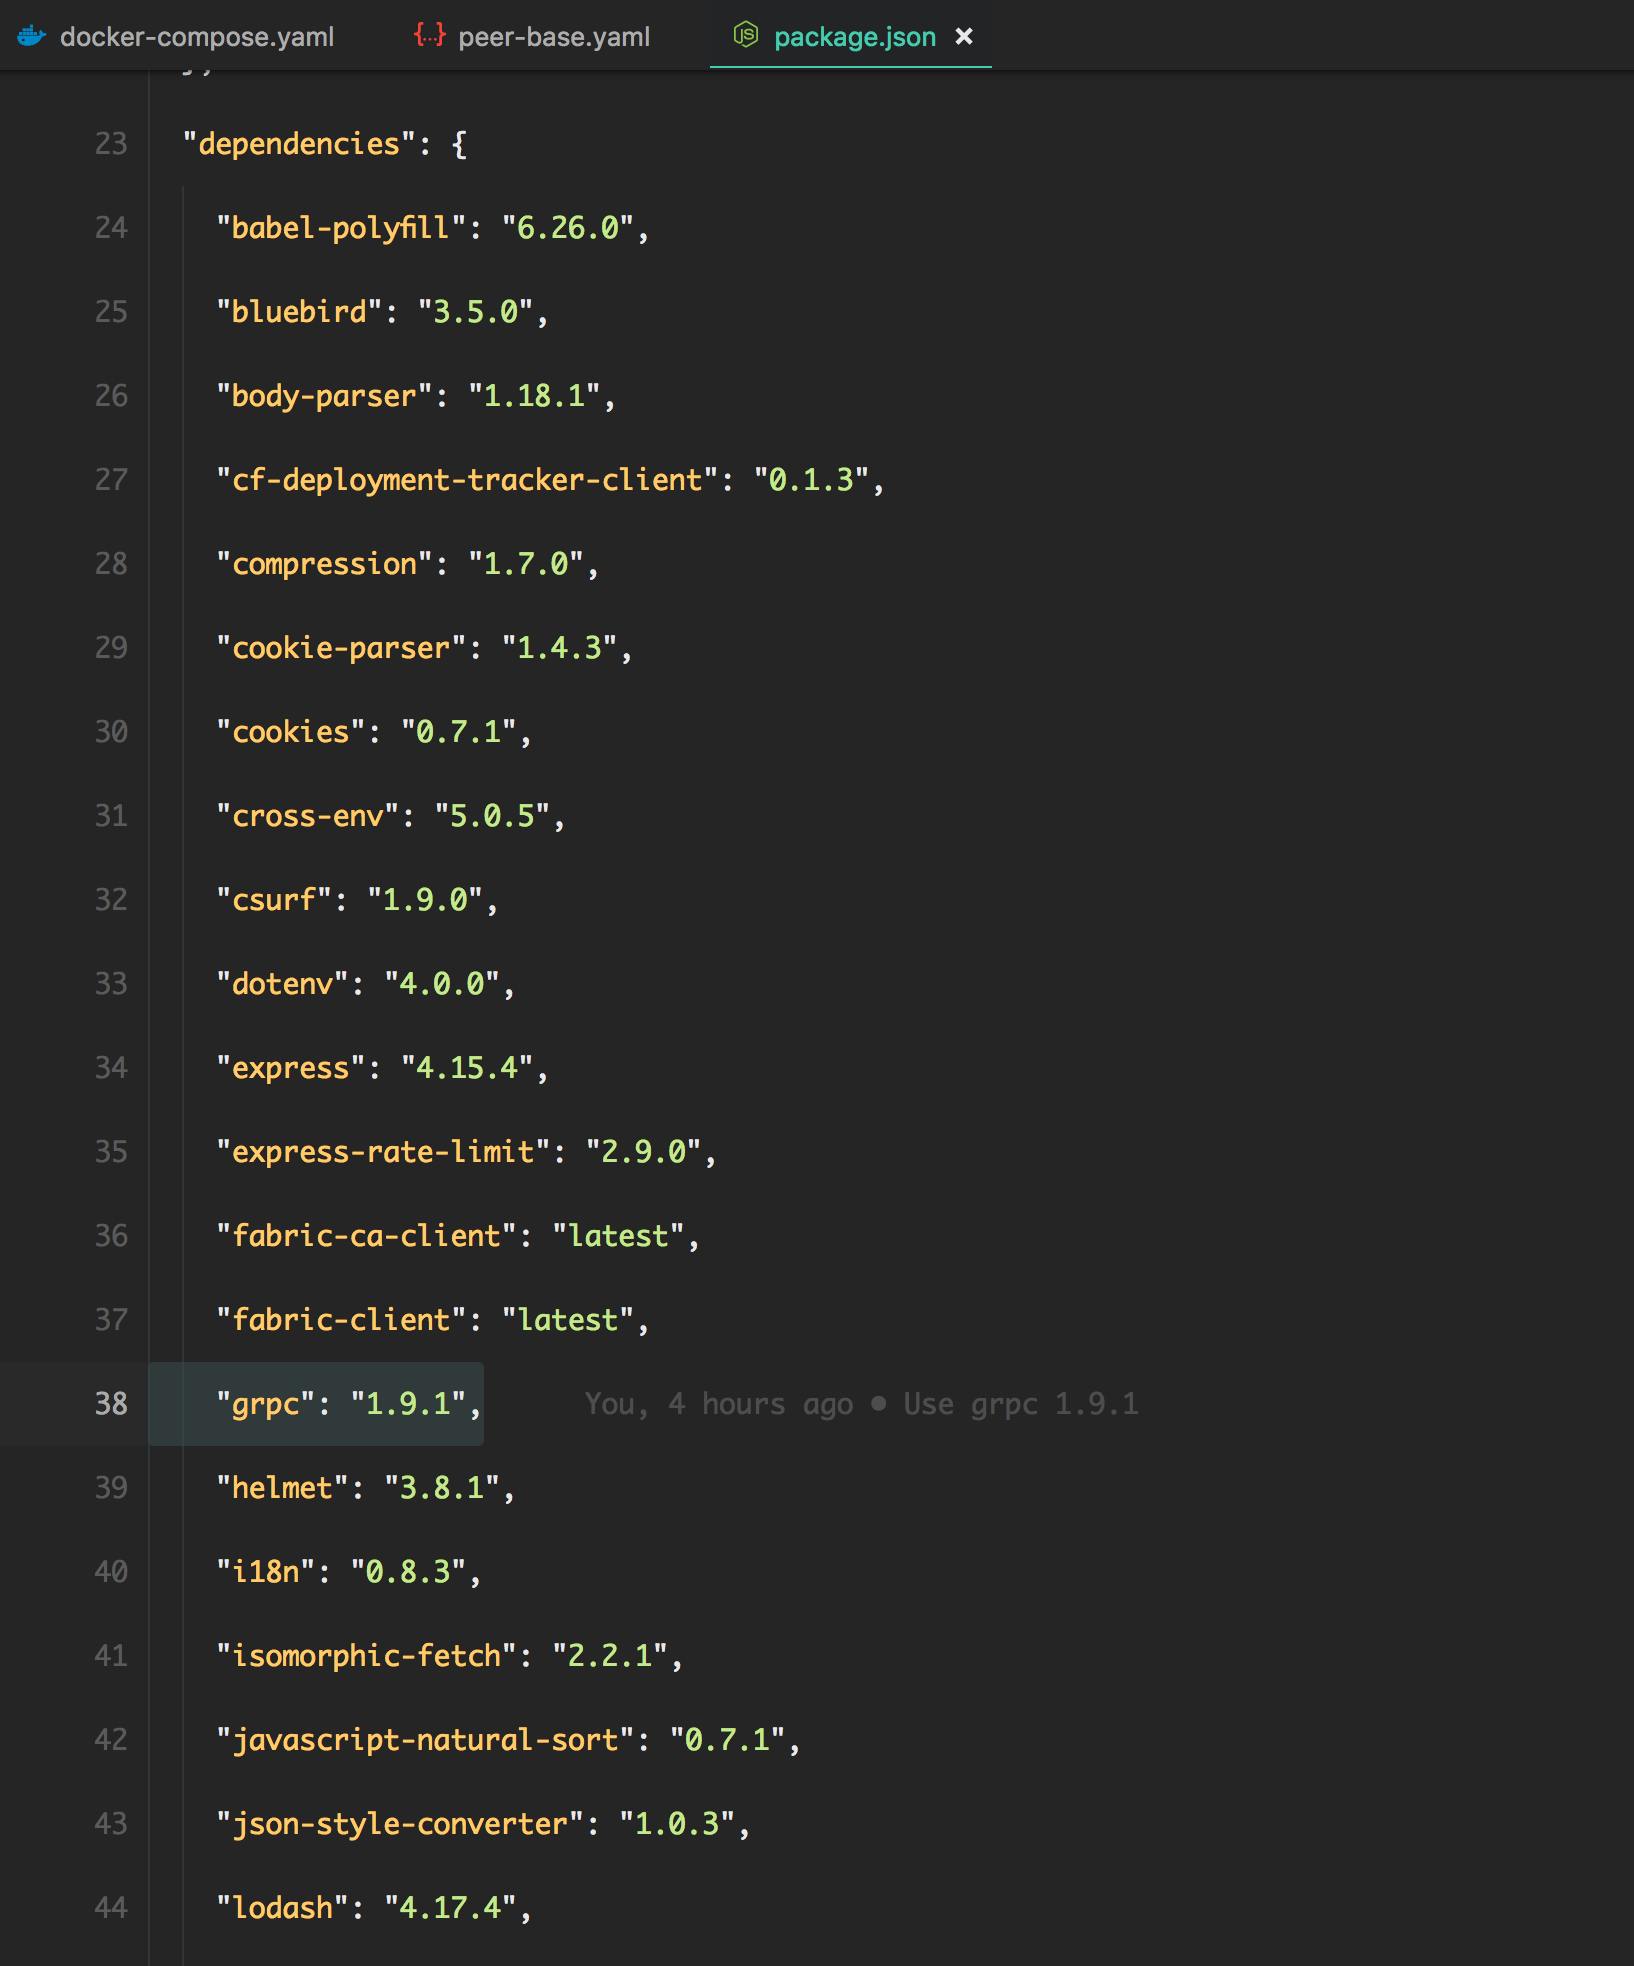Click the "6.26.0" version value
This screenshot has height=1966, width=1634.
click(x=568, y=228)
